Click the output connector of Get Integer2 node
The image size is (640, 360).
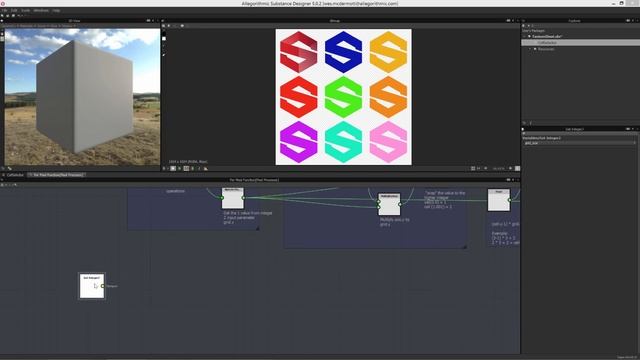[x=102, y=286]
